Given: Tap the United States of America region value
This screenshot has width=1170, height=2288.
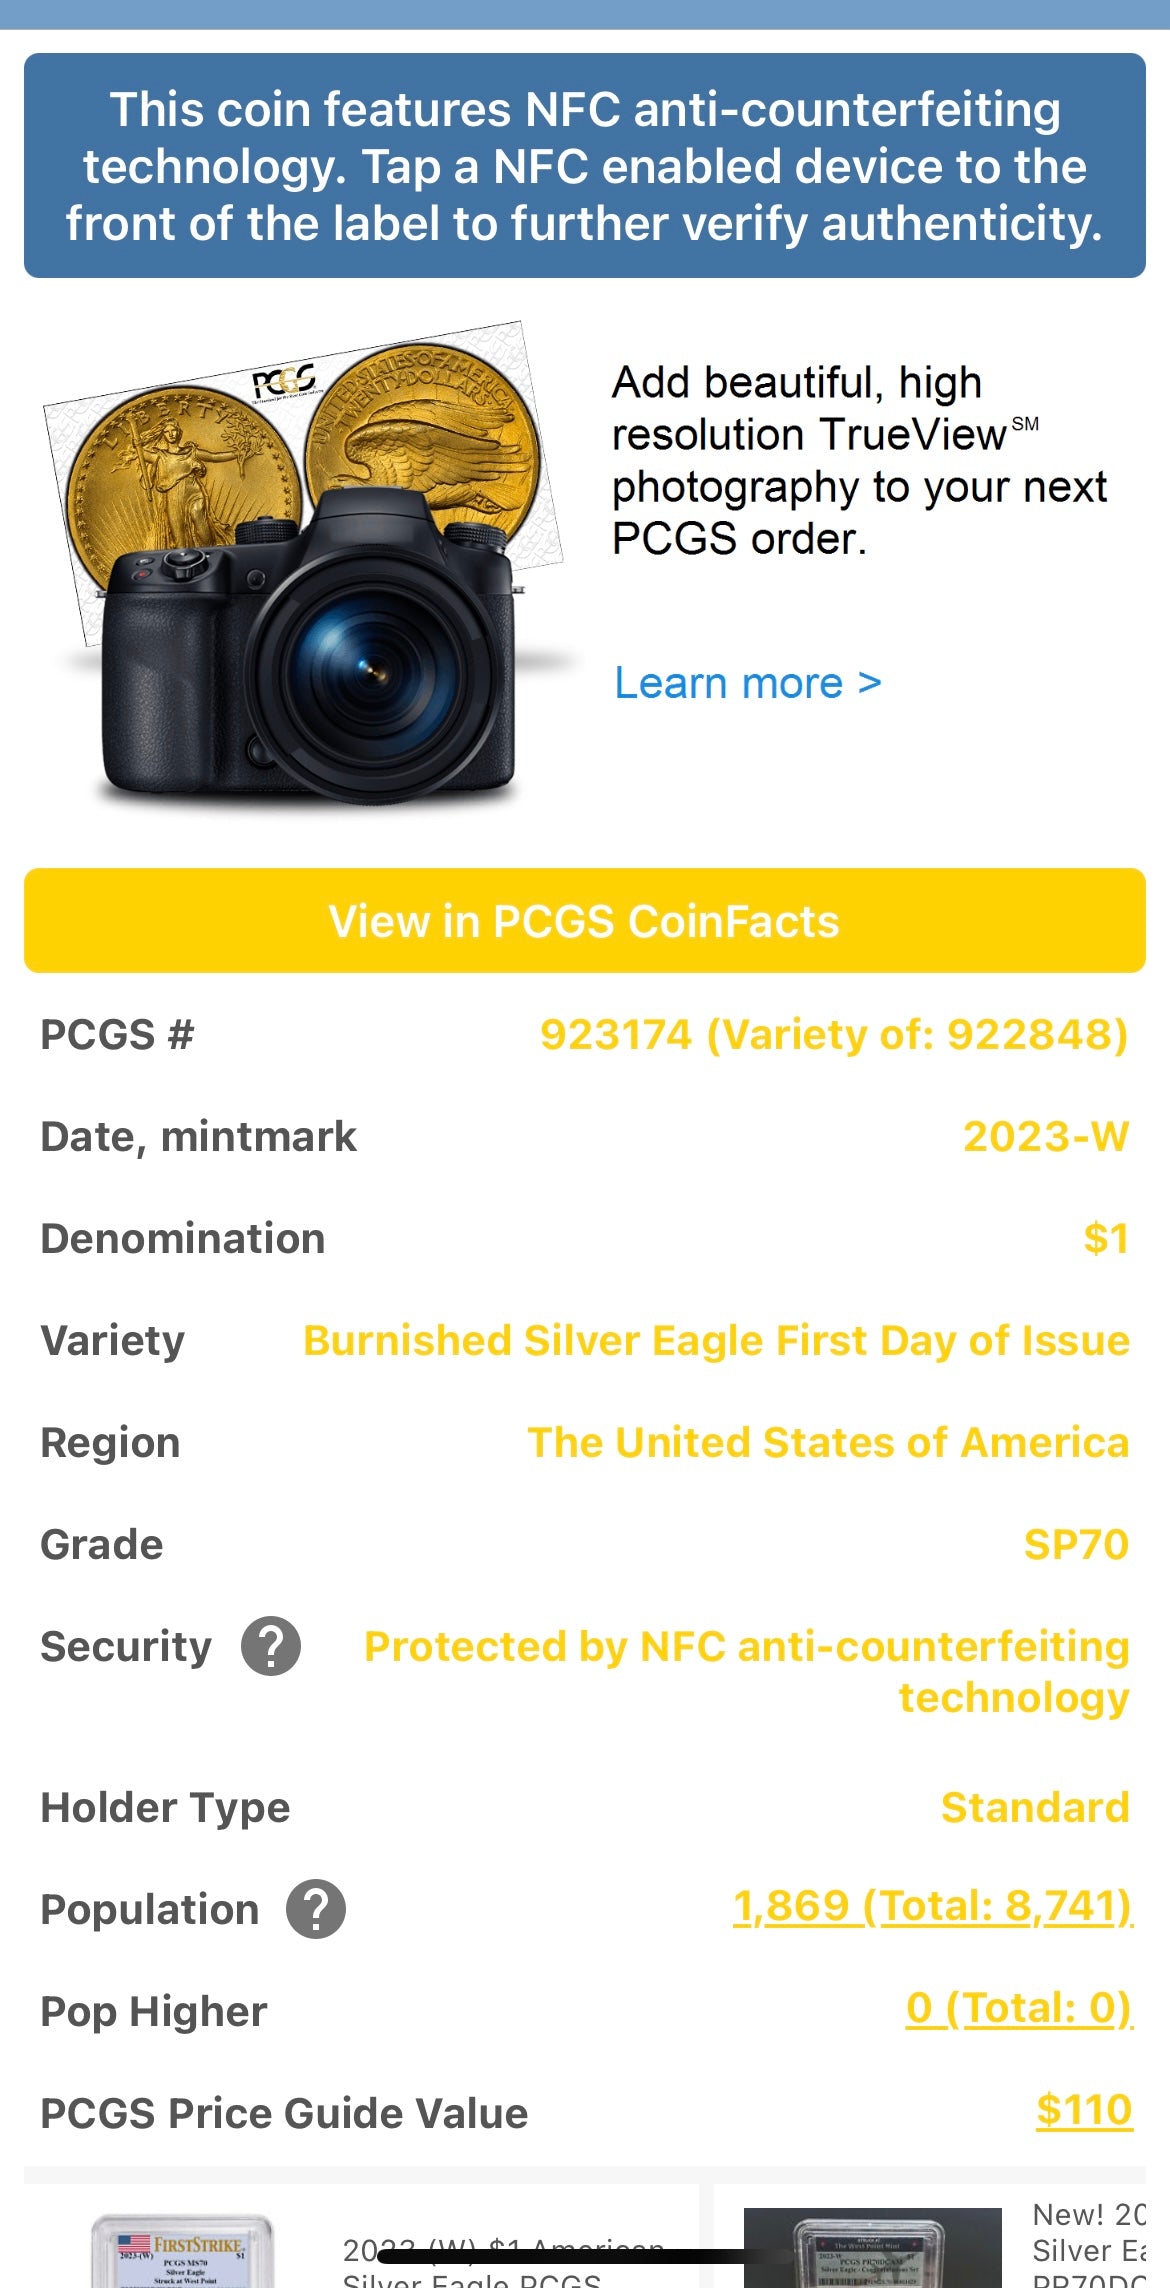Looking at the screenshot, I should pos(828,1443).
